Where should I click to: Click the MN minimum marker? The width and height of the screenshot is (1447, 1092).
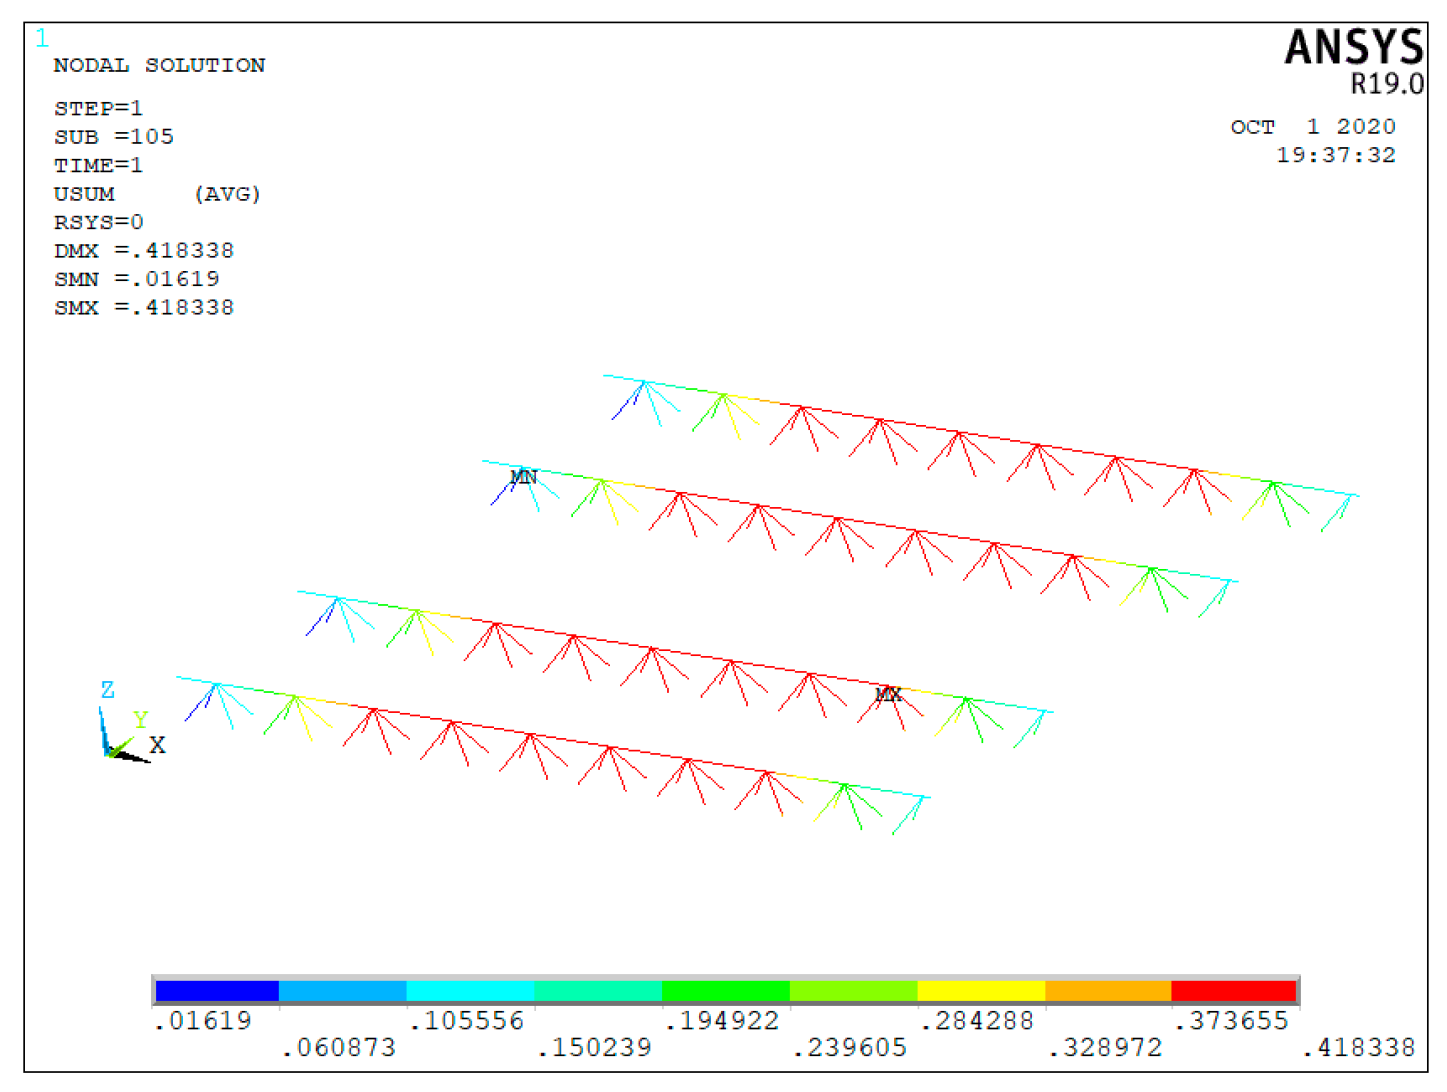[524, 477]
